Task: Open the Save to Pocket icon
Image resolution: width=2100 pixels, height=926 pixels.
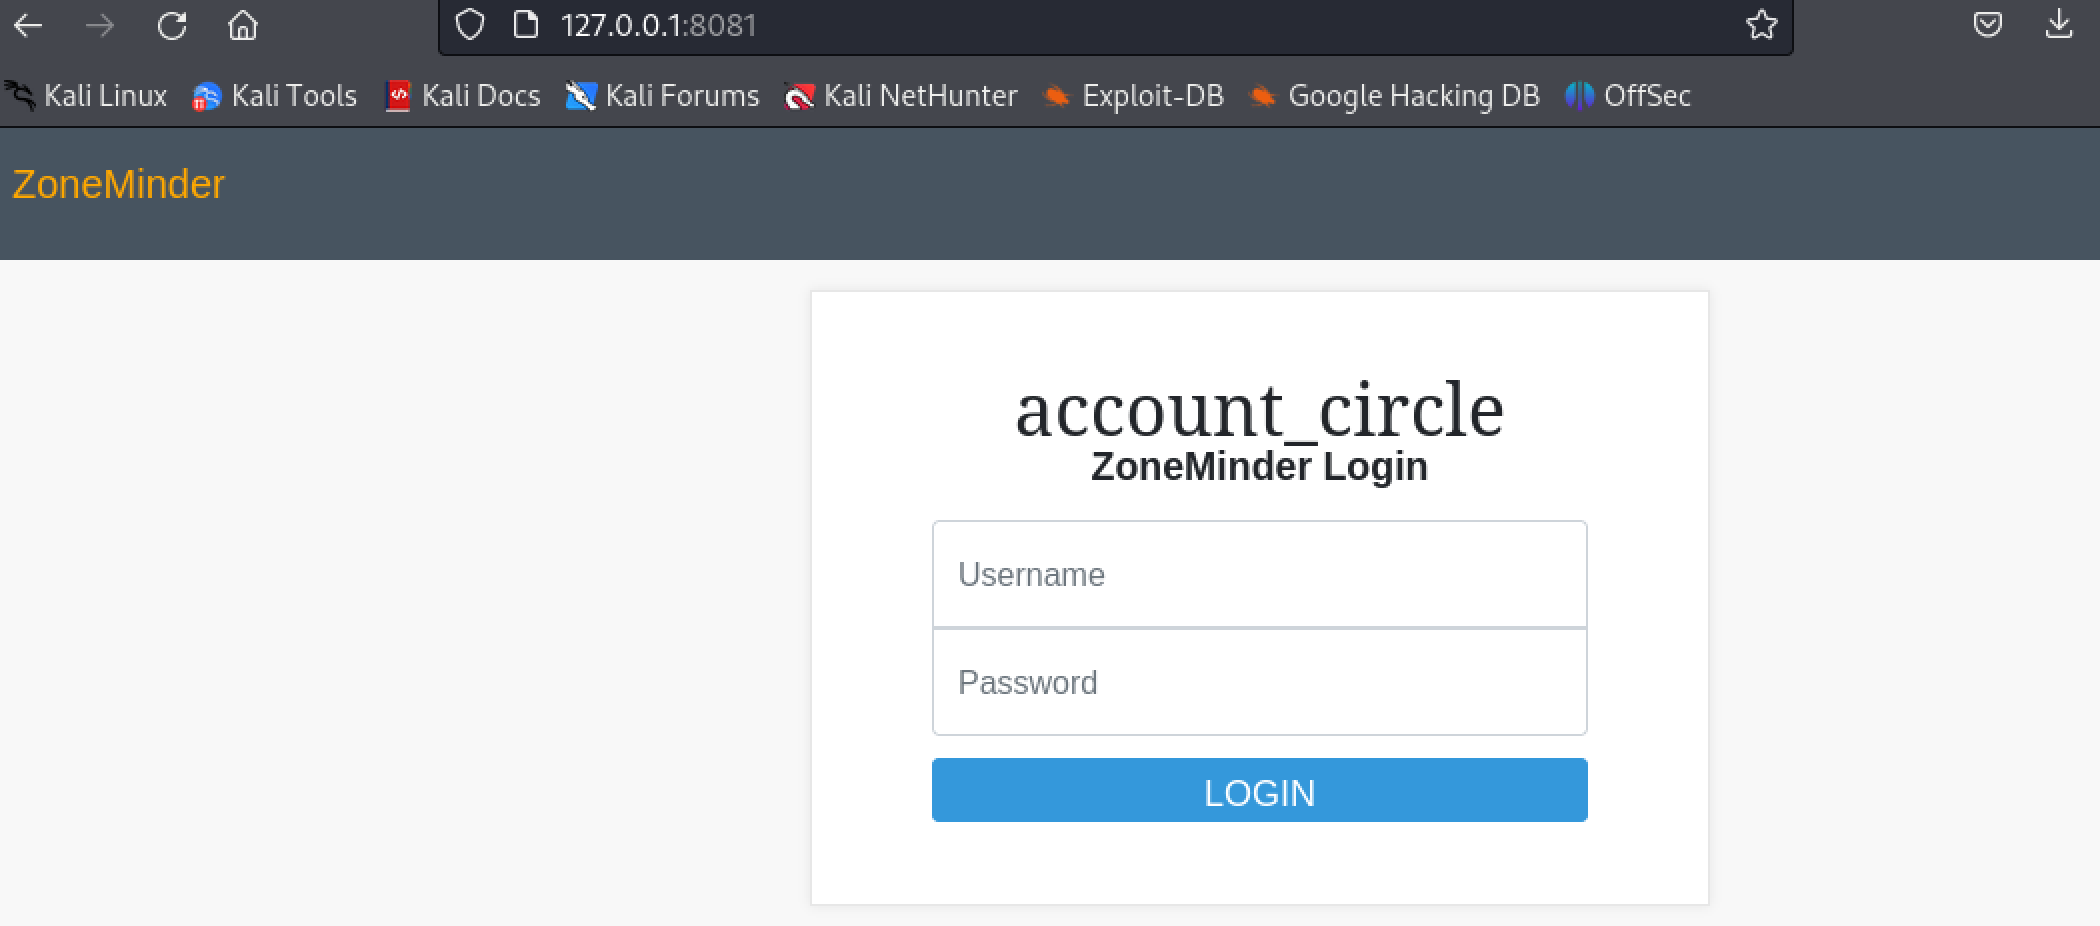Action: click(x=1987, y=25)
